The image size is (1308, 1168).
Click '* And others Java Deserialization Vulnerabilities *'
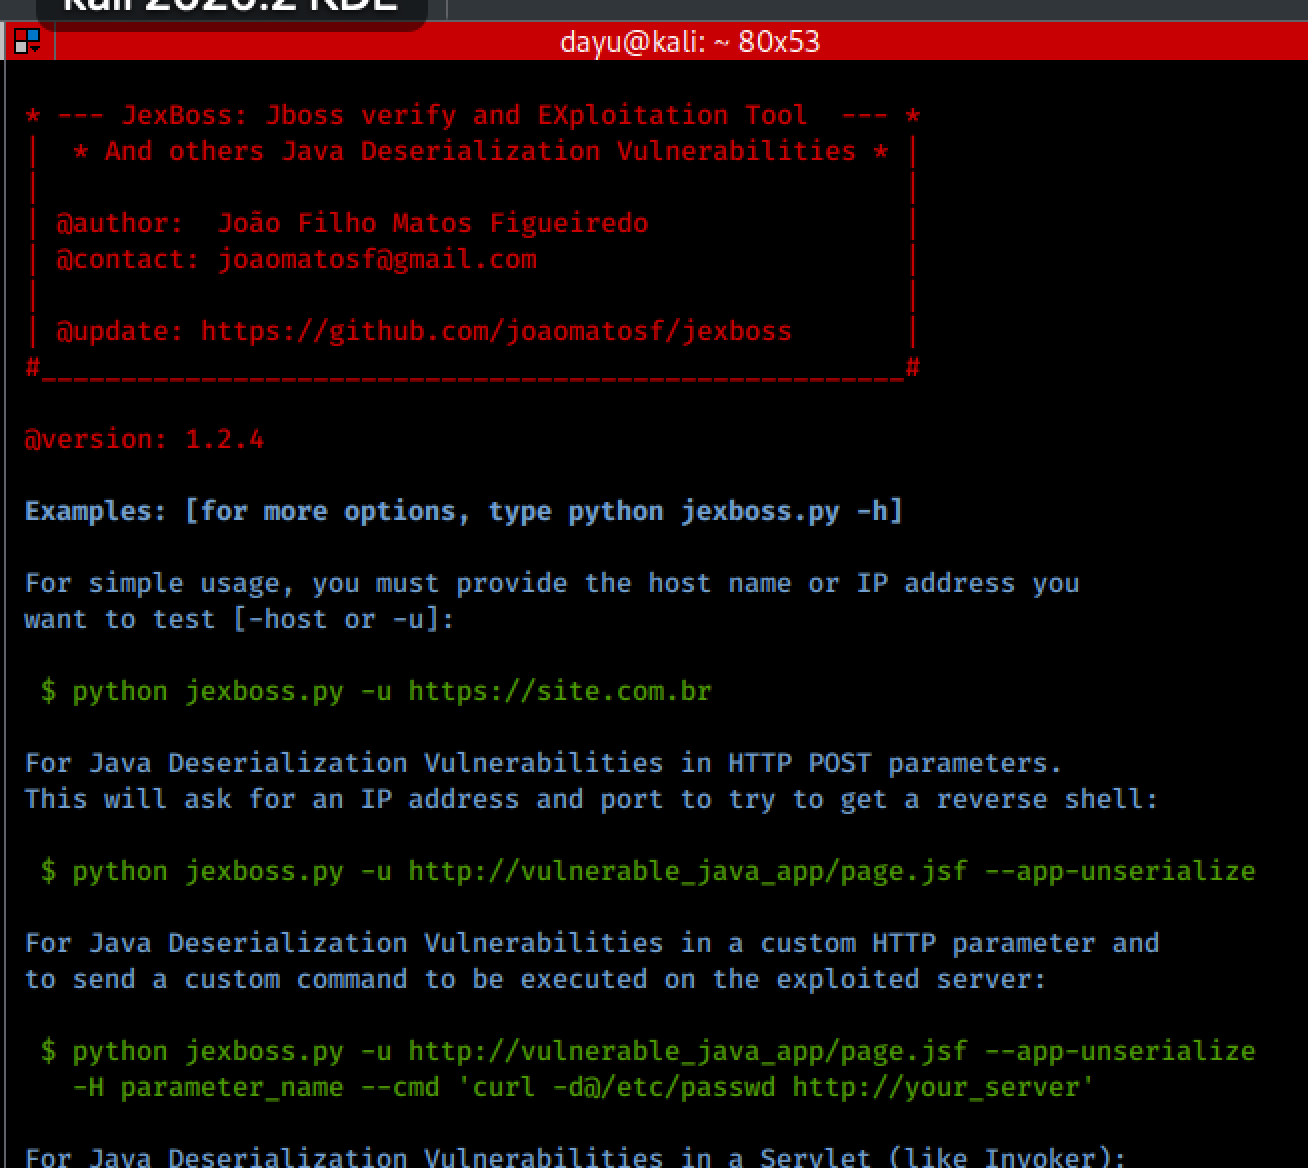481,151
